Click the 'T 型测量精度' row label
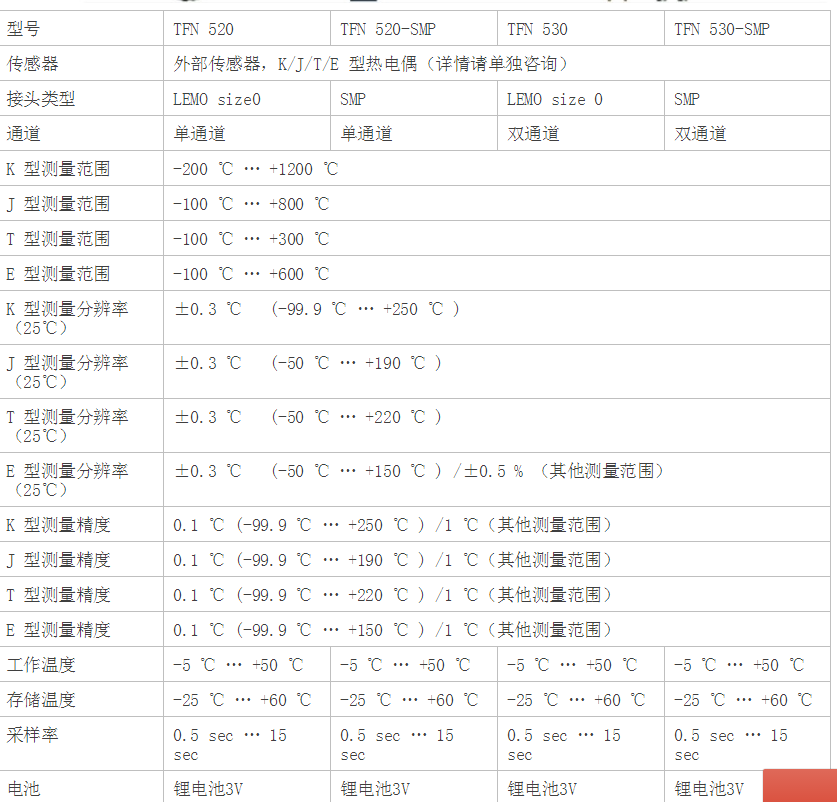 (58, 595)
